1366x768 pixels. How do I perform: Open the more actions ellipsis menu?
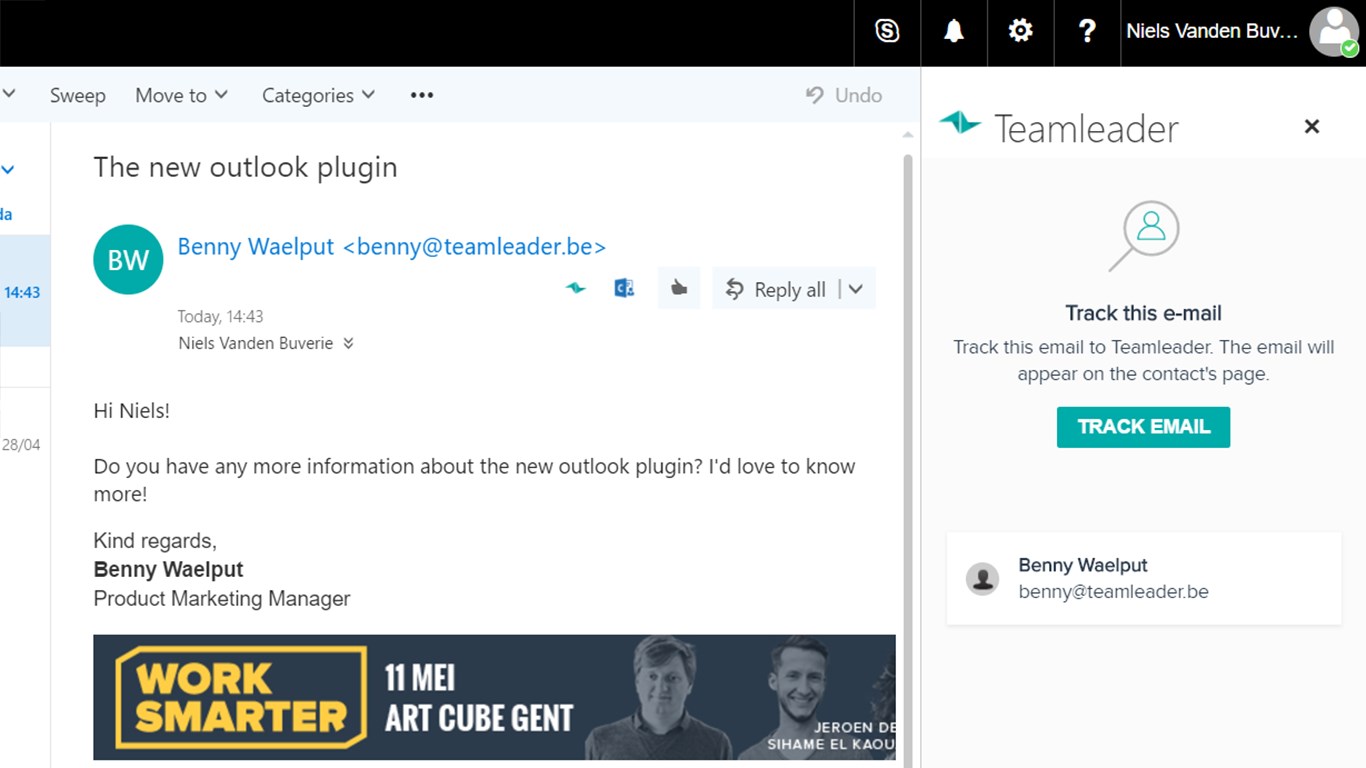[x=422, y=95]
